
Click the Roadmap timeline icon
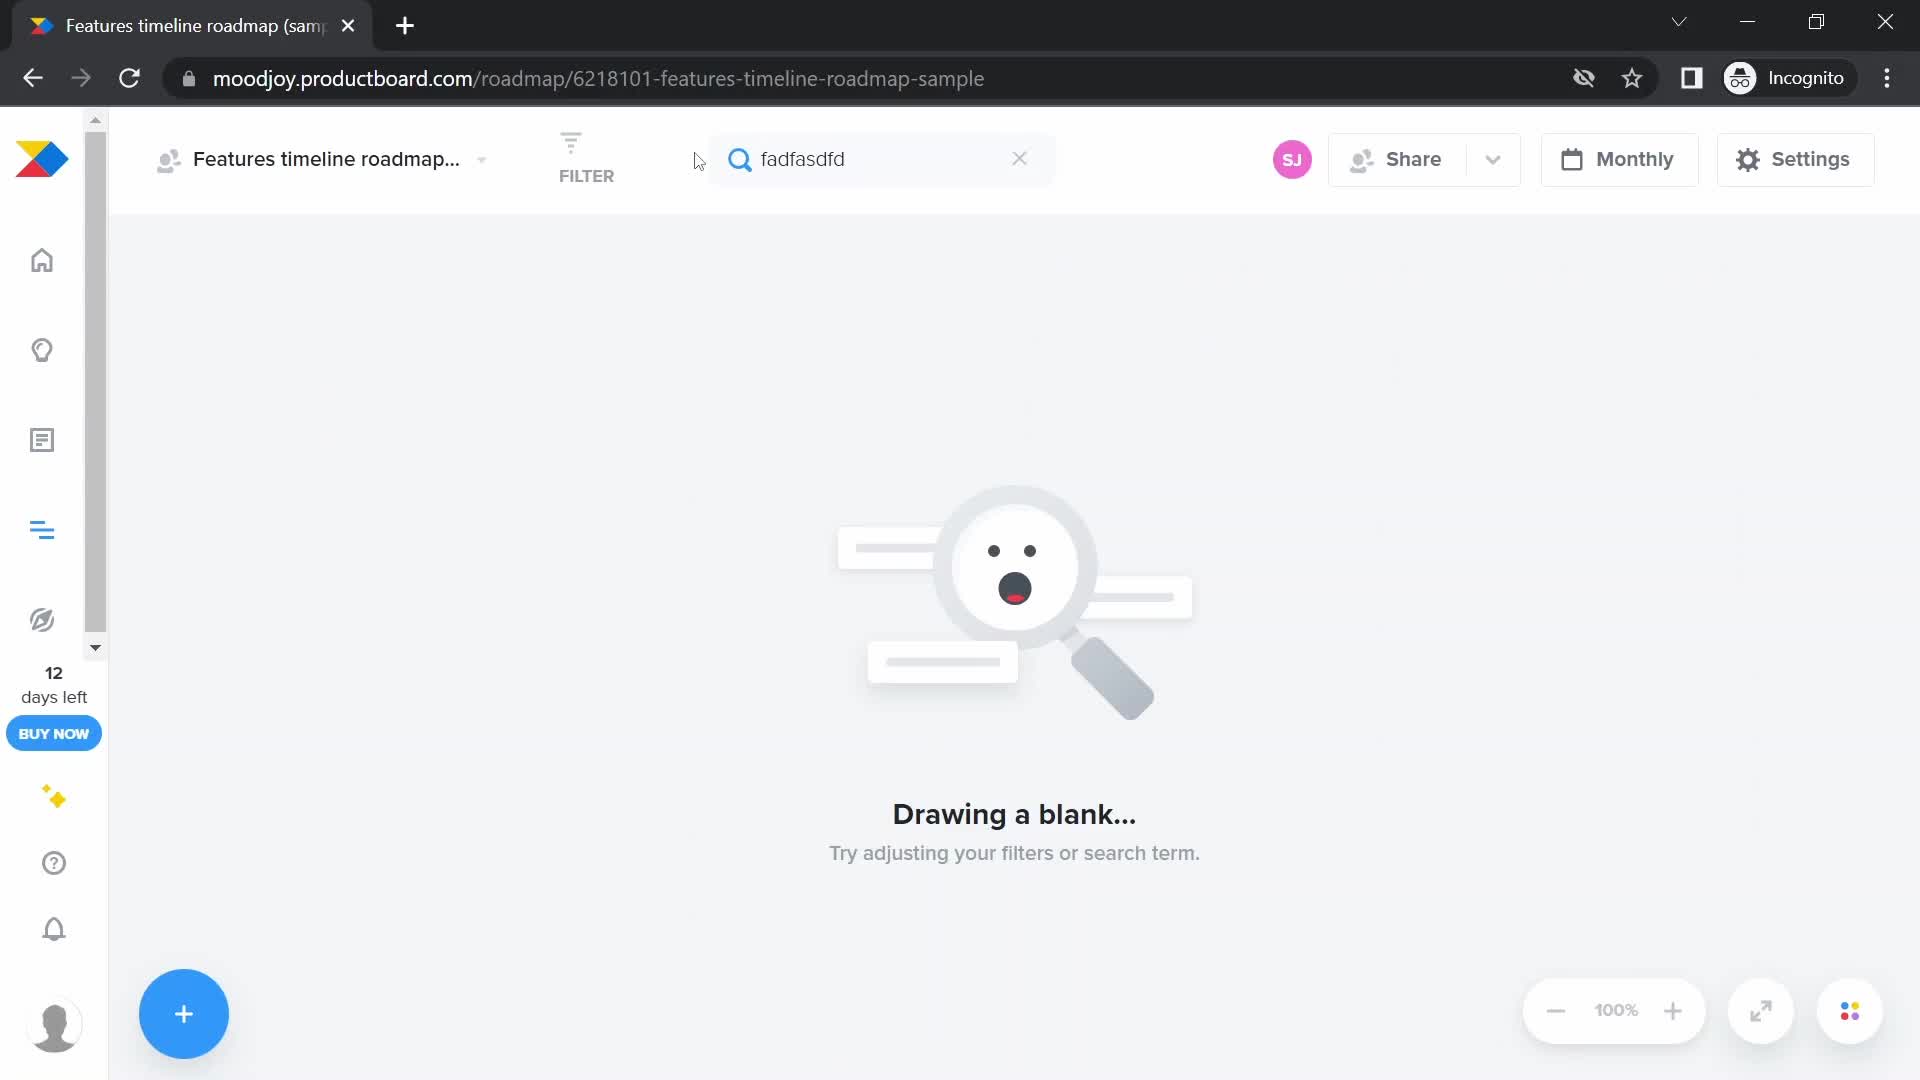coord(41,530)
